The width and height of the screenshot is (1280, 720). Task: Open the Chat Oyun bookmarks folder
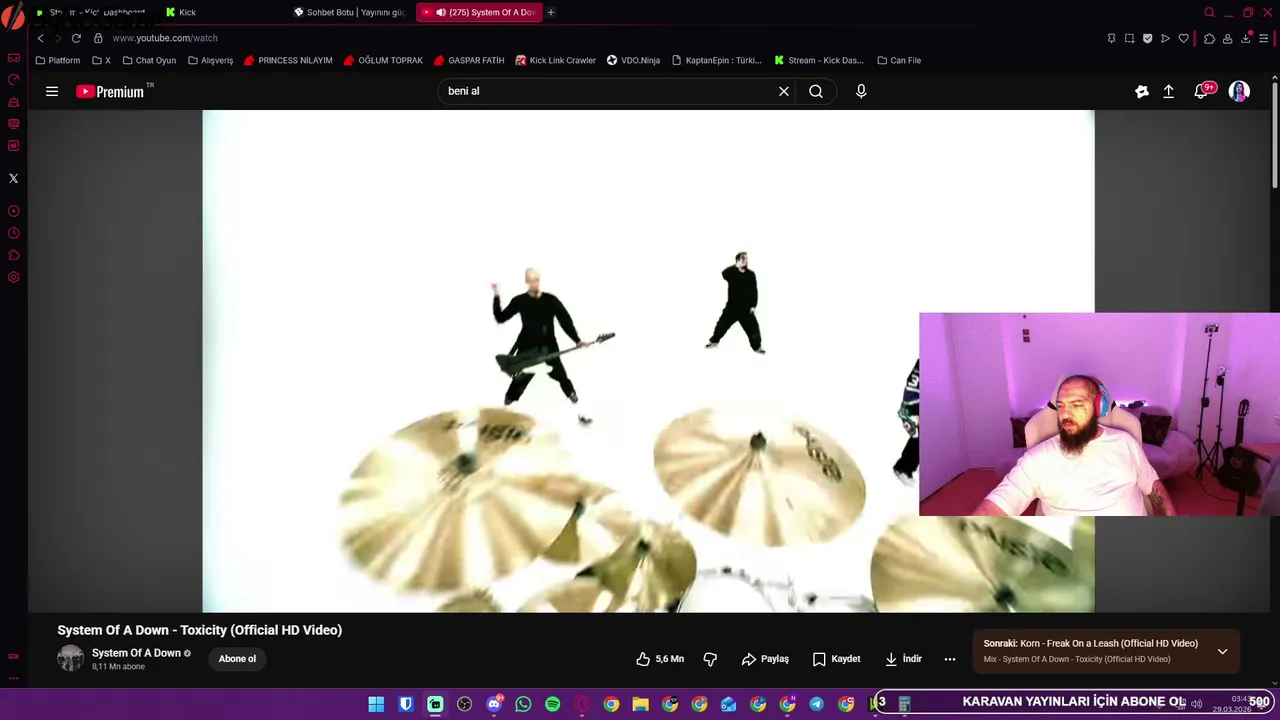149,60
